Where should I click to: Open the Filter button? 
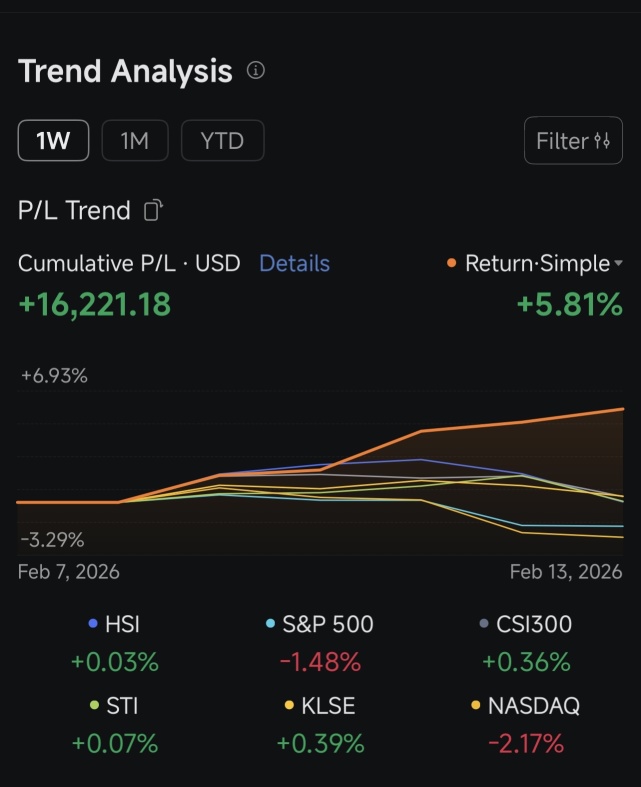click(573, 141)
